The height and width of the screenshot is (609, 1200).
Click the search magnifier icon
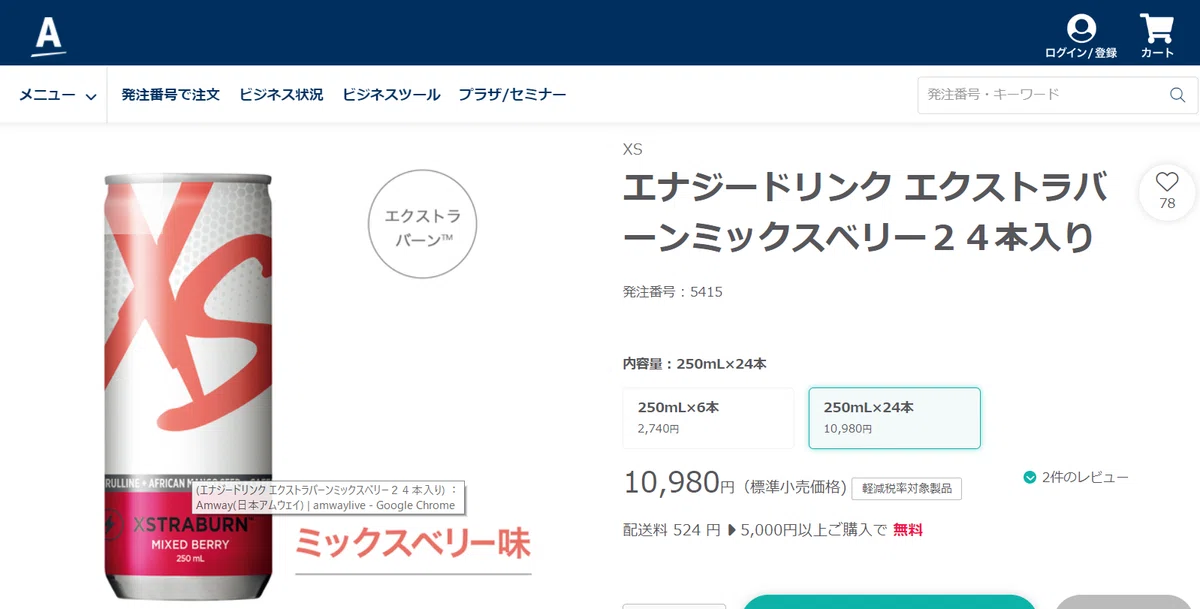point(1177,95)
